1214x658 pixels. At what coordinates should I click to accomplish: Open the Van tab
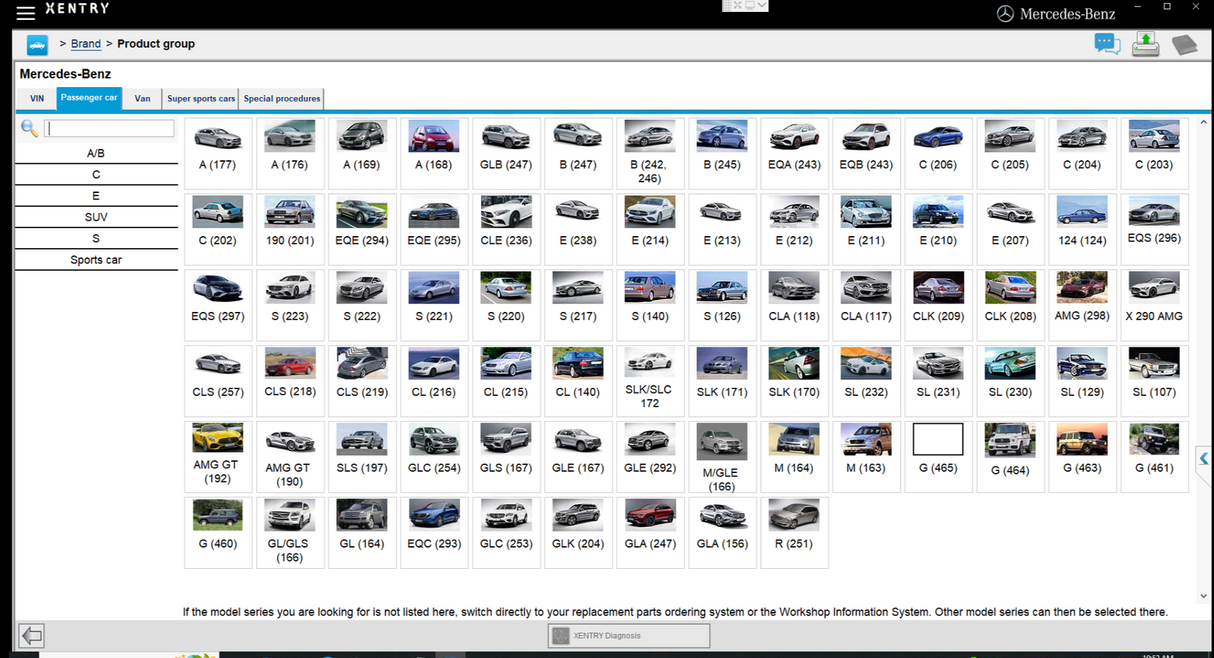tap(143, 99)
